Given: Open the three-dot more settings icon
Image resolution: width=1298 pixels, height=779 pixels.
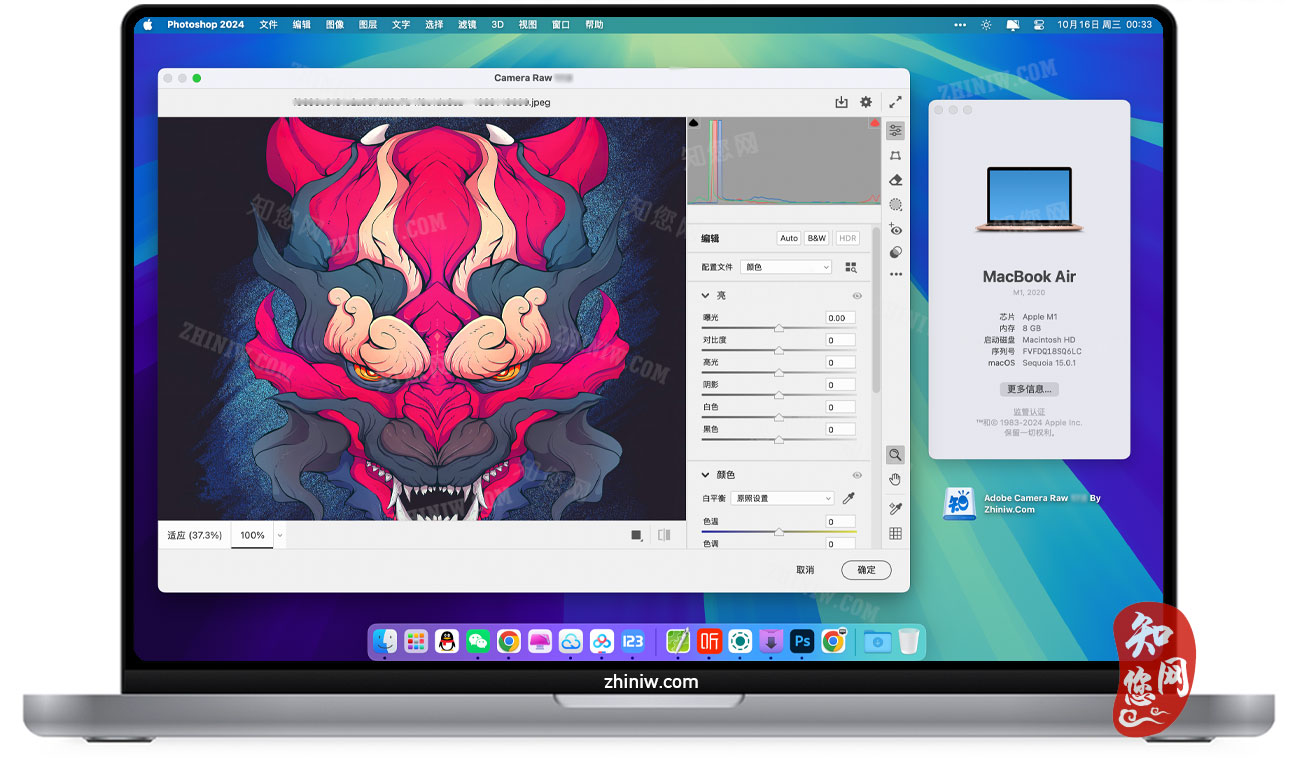Looking at the screenshot, I should coord(895,274).
